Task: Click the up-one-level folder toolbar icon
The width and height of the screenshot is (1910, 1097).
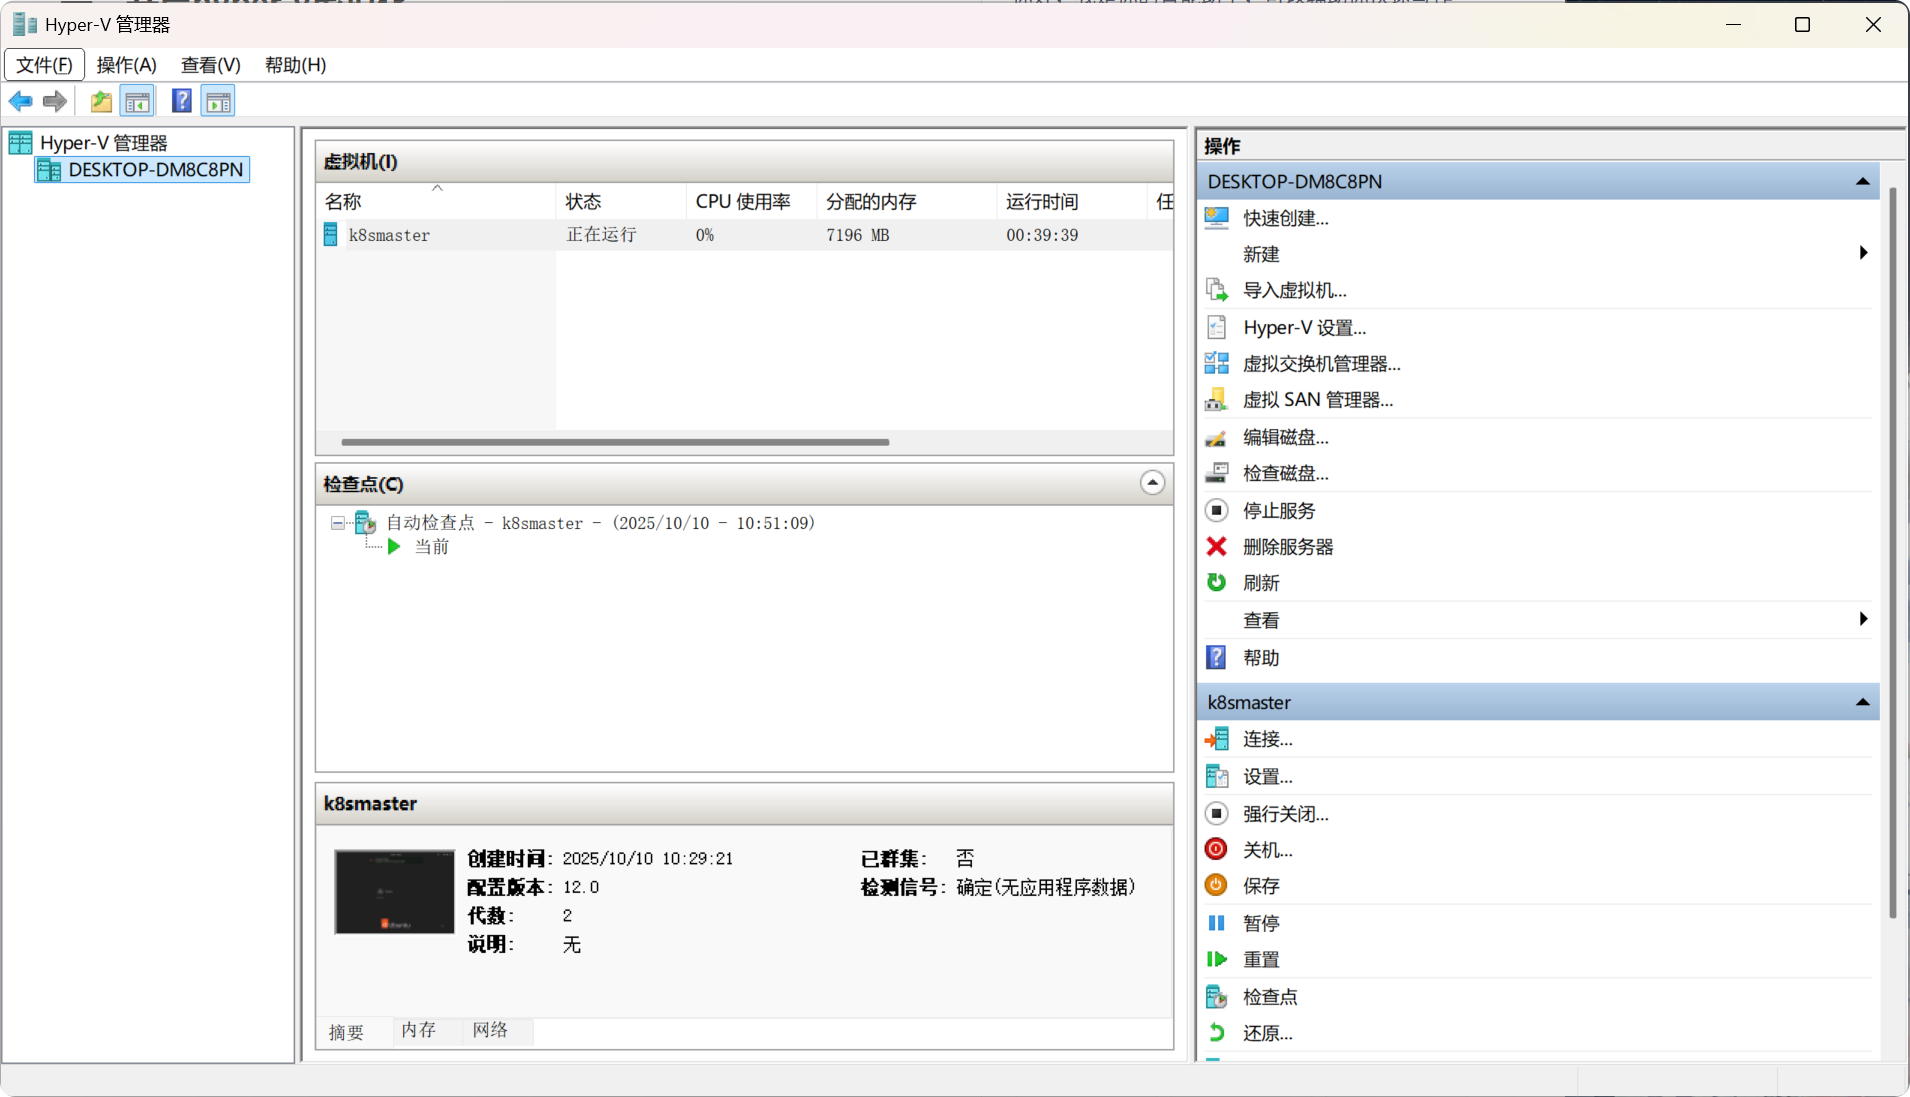Action: (101, 101)
